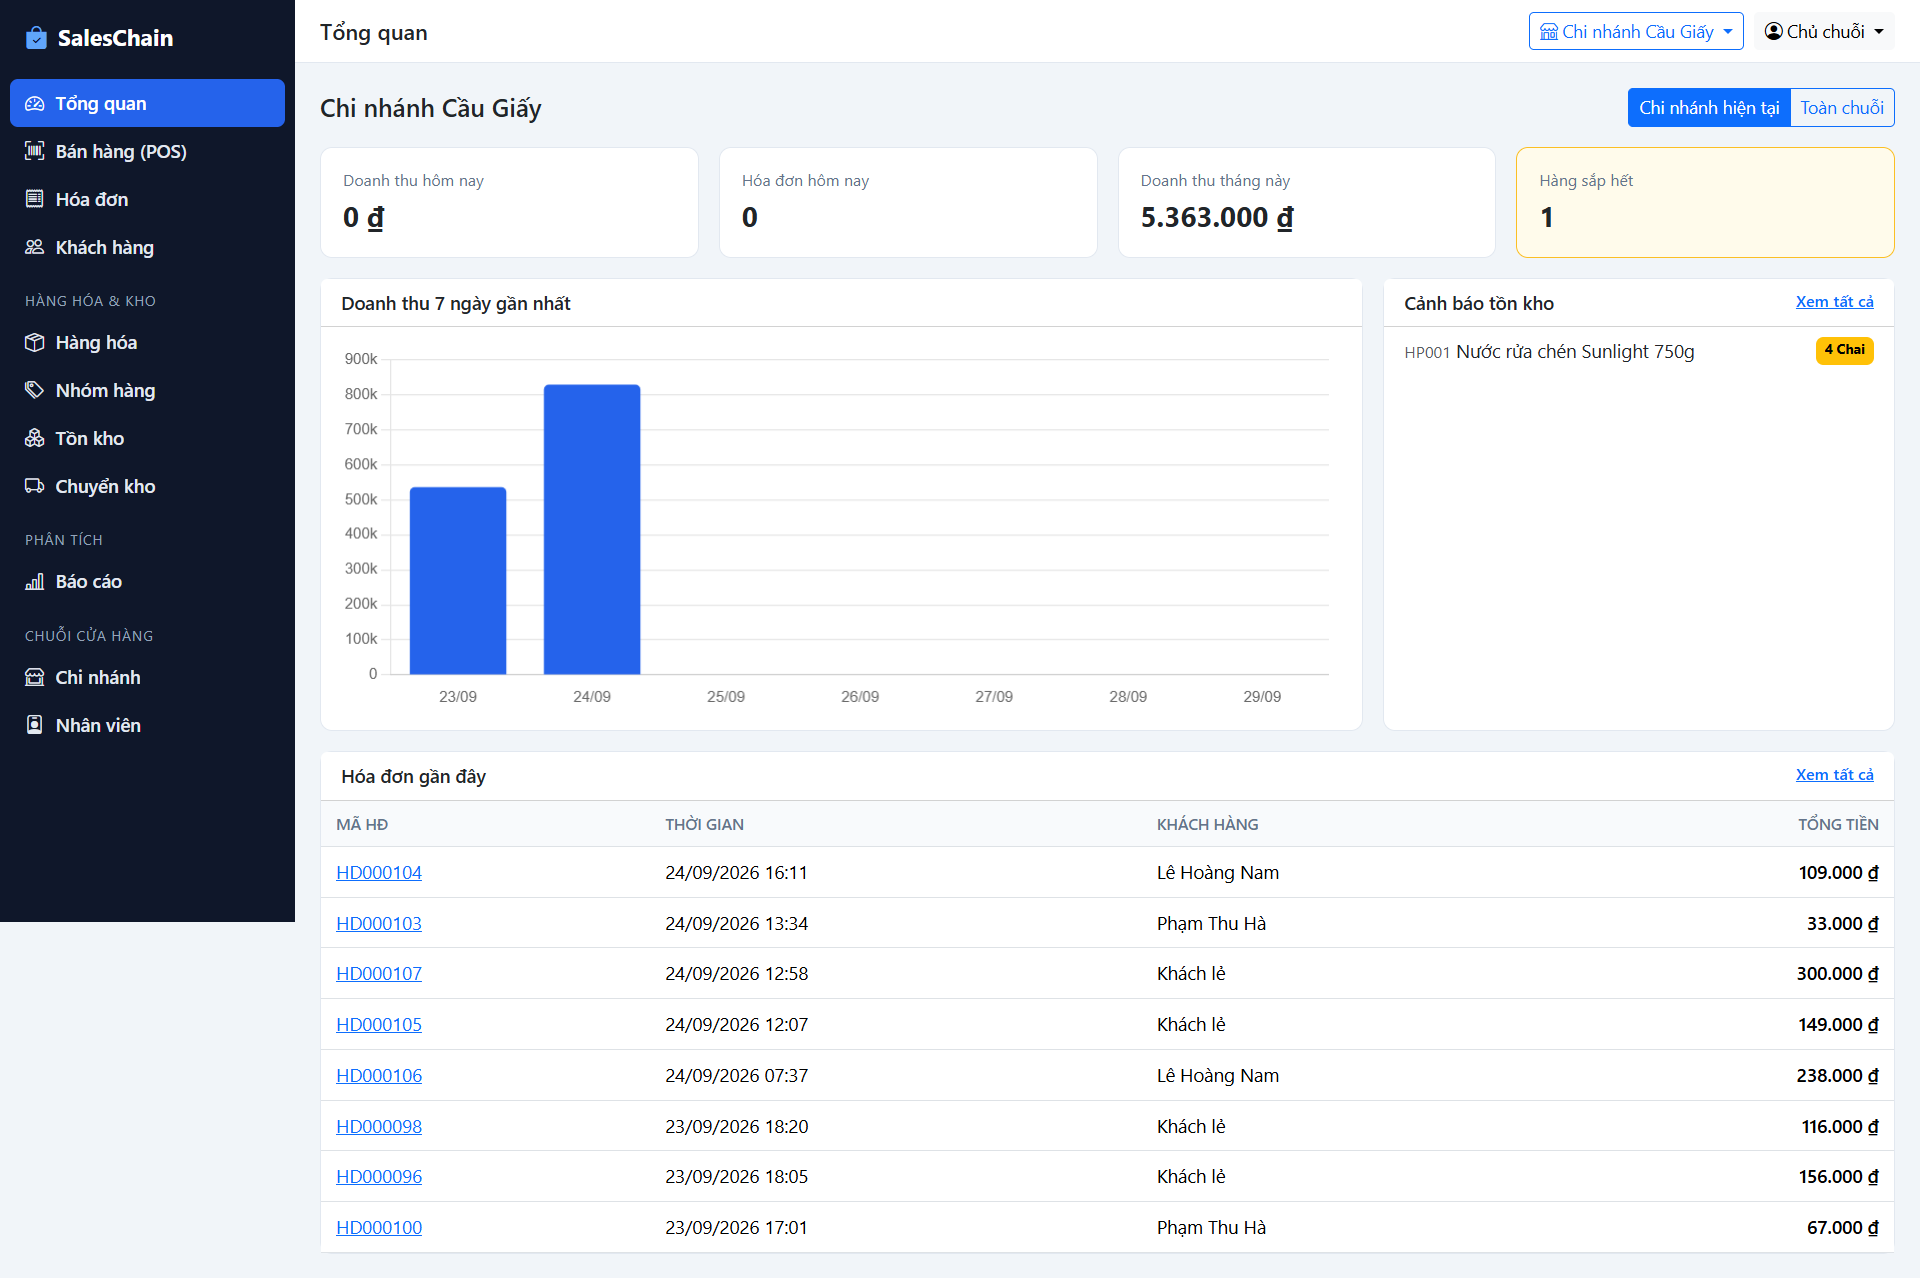Open invoice HD000103
Screen dimensions: 1920x1278
(379, 924)
